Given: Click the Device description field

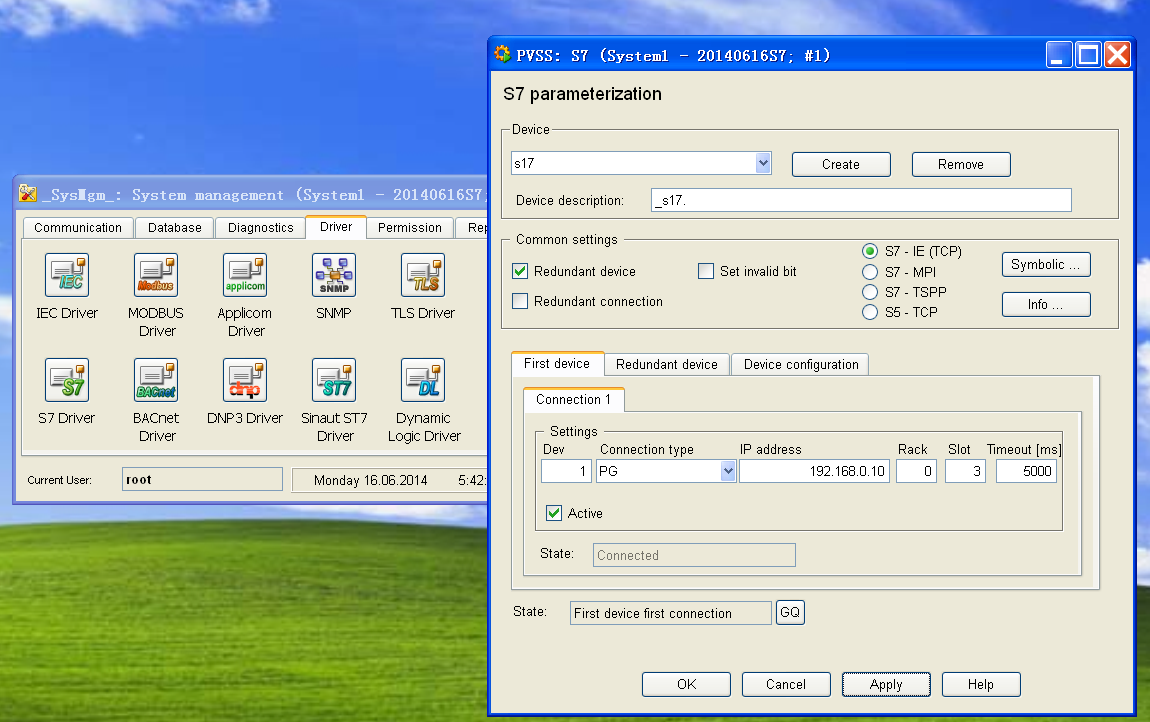Looking at the screenshot, I should [861, 200].
